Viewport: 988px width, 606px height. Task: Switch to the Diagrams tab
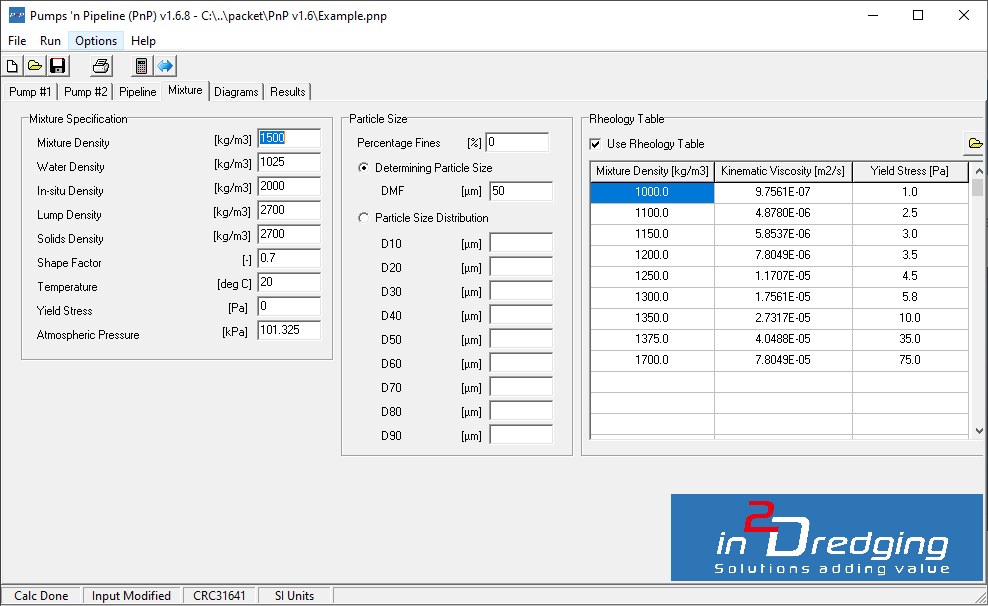coord(236,91)
